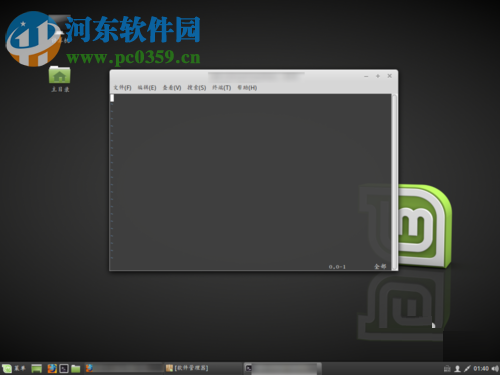The width and height of the screenshot is (500, 375).
Task: Open the 编辑(E) menu
Action: (147, 88)
